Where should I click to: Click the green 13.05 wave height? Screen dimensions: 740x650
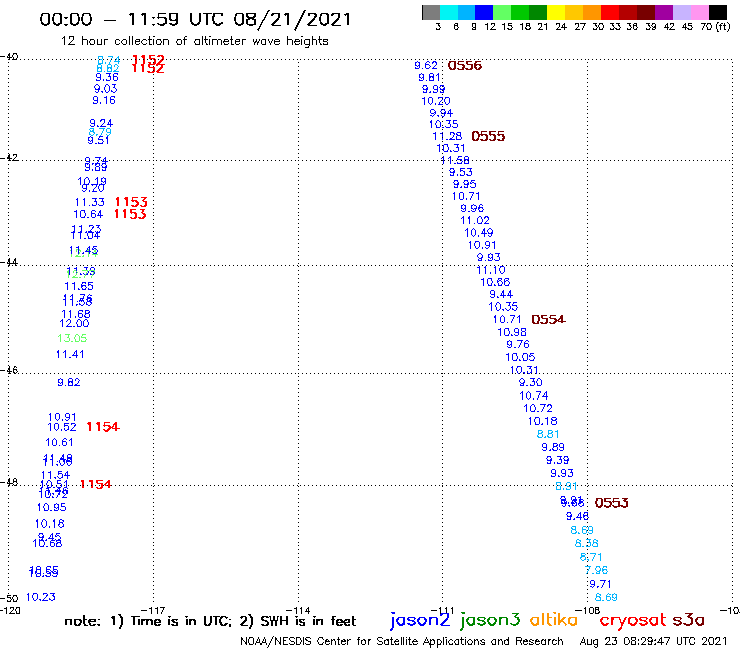pyautogui.click(x=72, y=338)
